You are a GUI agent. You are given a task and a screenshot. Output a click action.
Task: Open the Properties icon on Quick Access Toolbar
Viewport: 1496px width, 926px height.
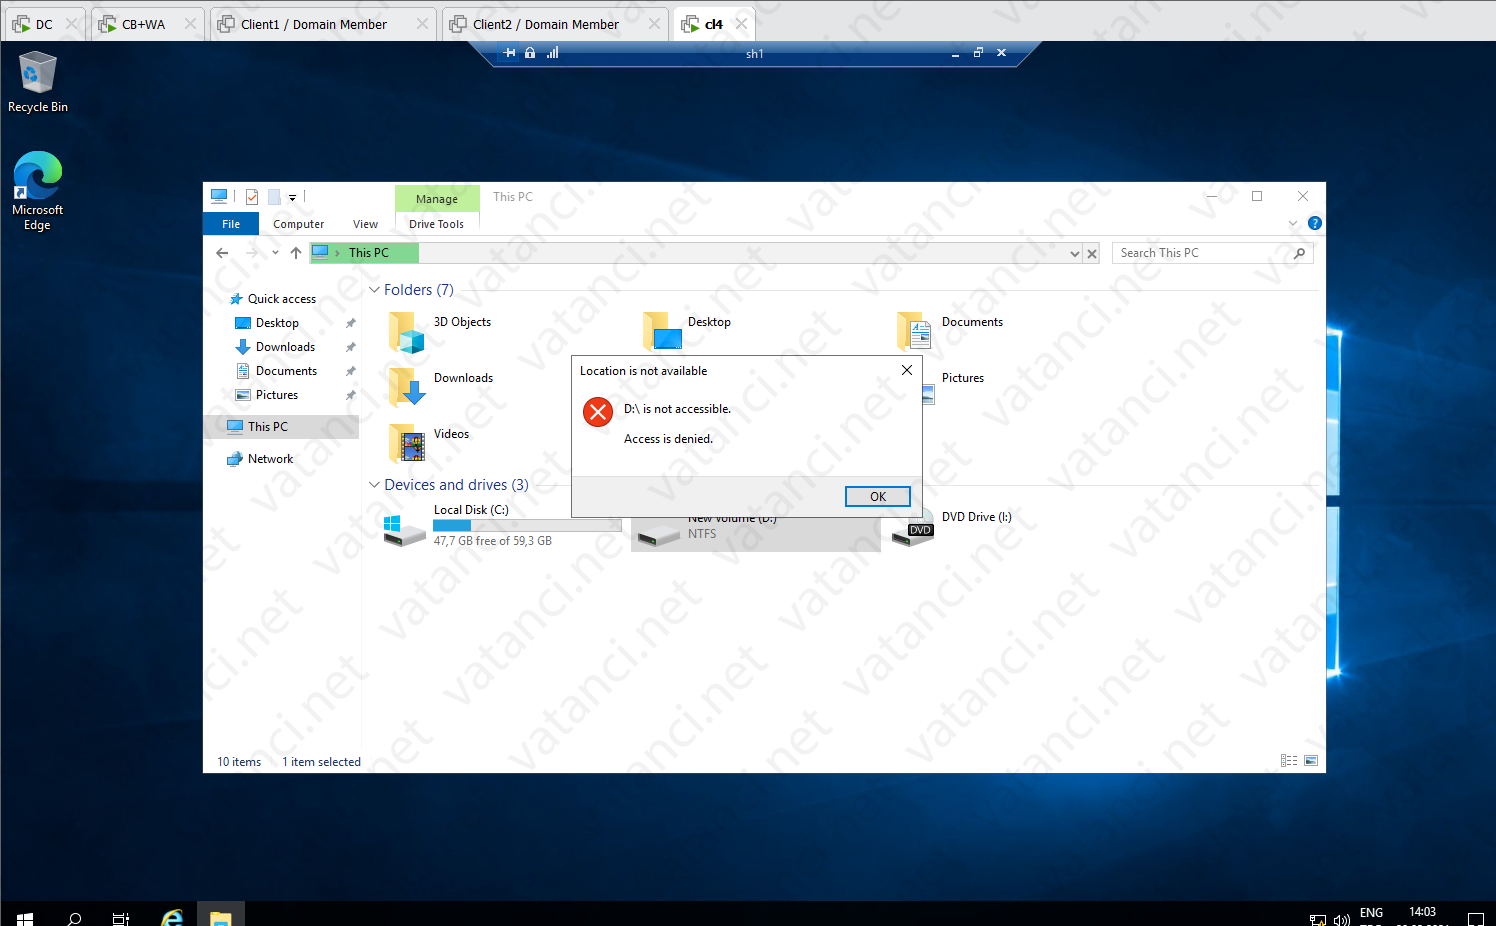[x=252, y=197]
